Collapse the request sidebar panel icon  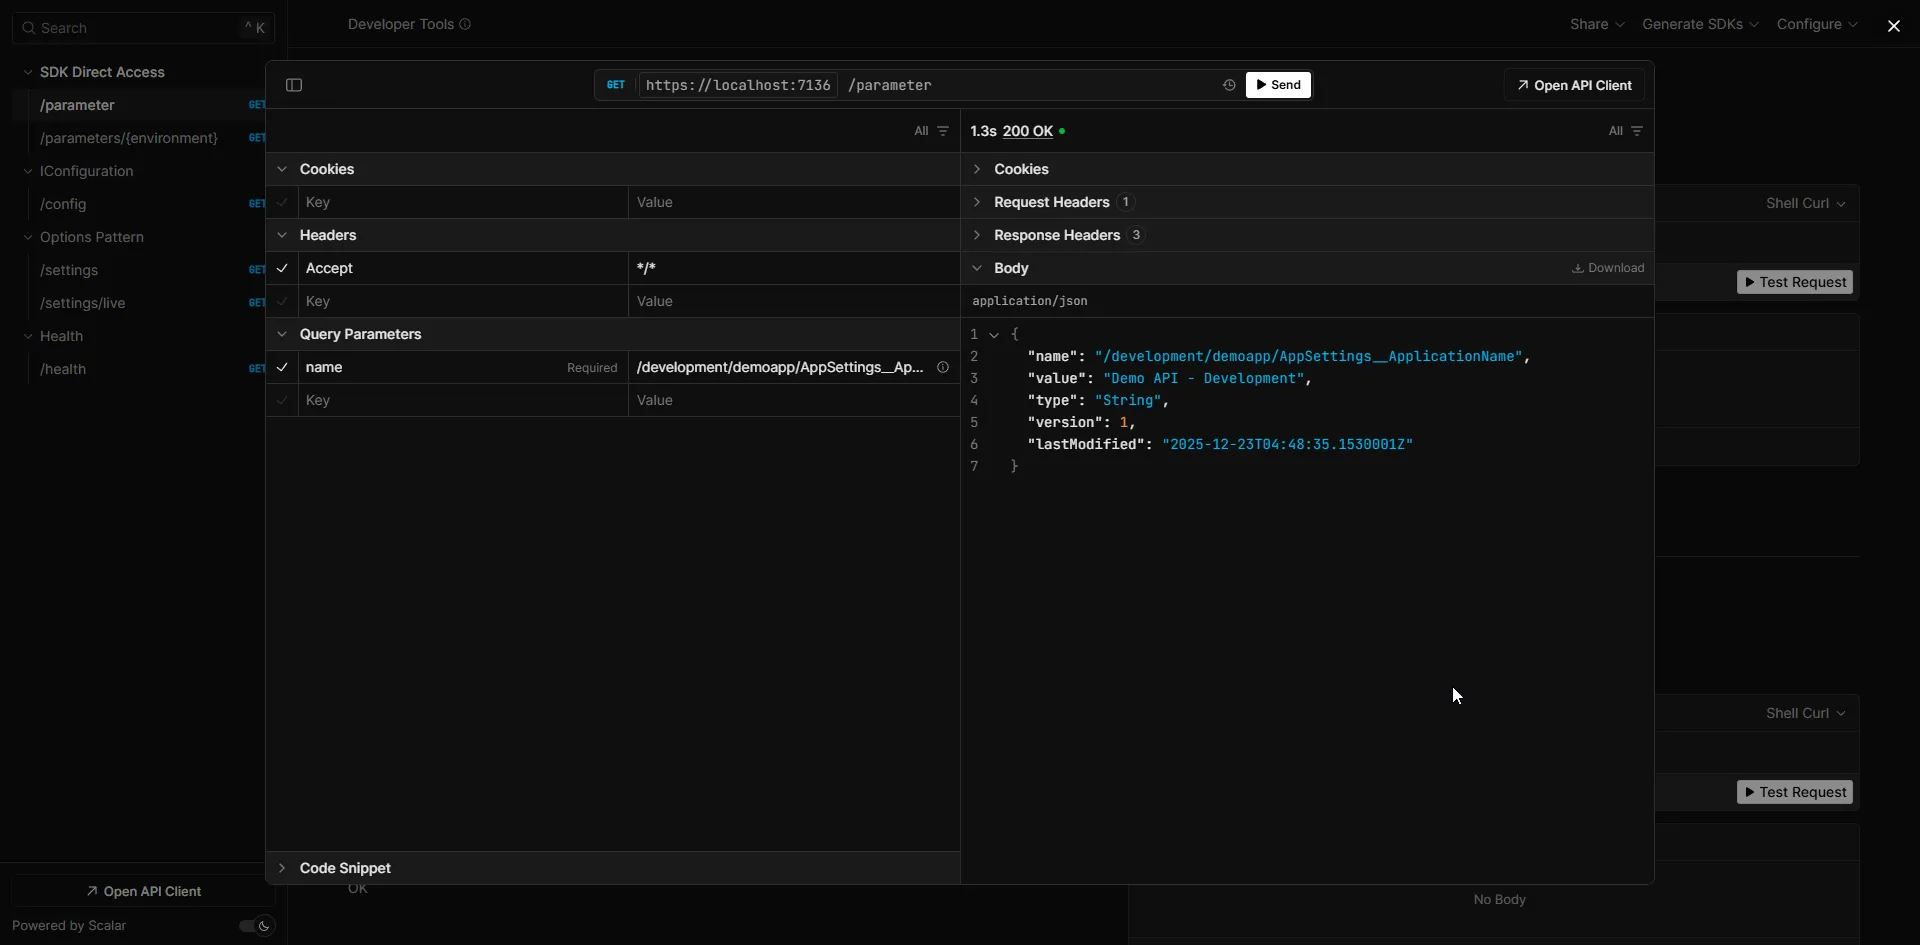(x=293, y=85)
